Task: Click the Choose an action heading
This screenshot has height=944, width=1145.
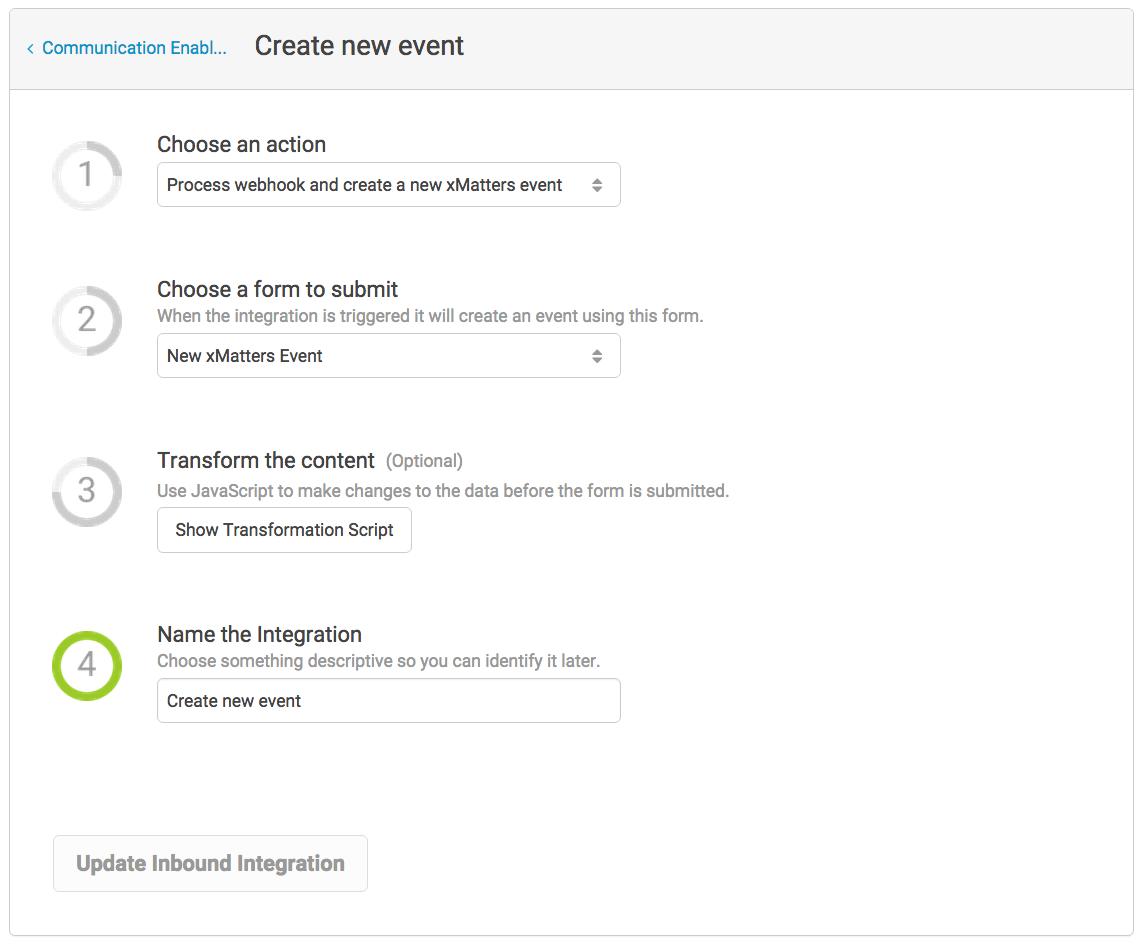Action: point(242,145)
